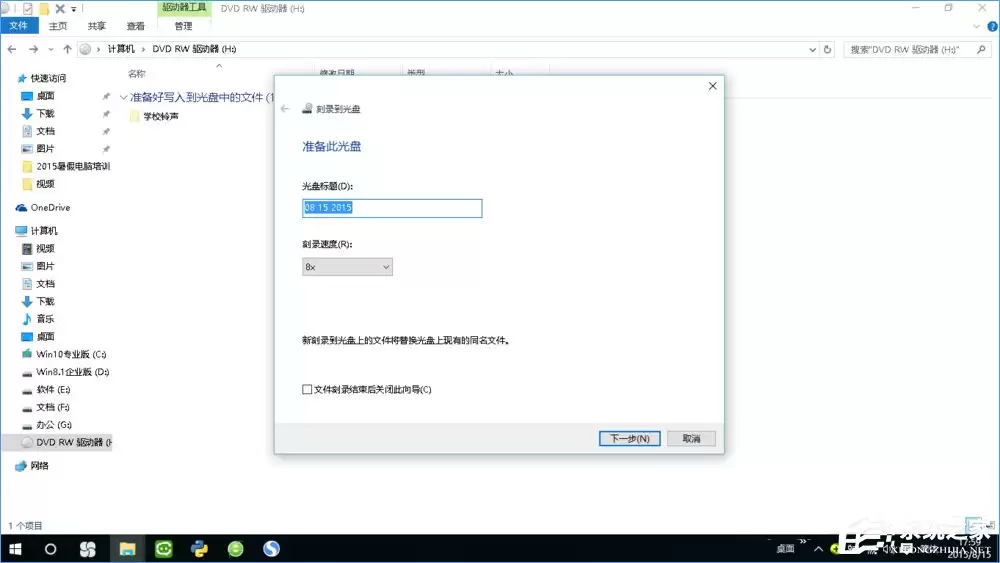
Task: Open the Windows Start menu
Action: point(15,549)
